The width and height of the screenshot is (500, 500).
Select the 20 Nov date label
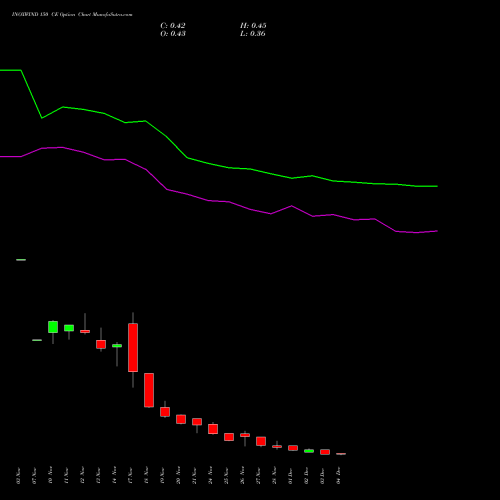pyautogui.click(x=178, y=476)
